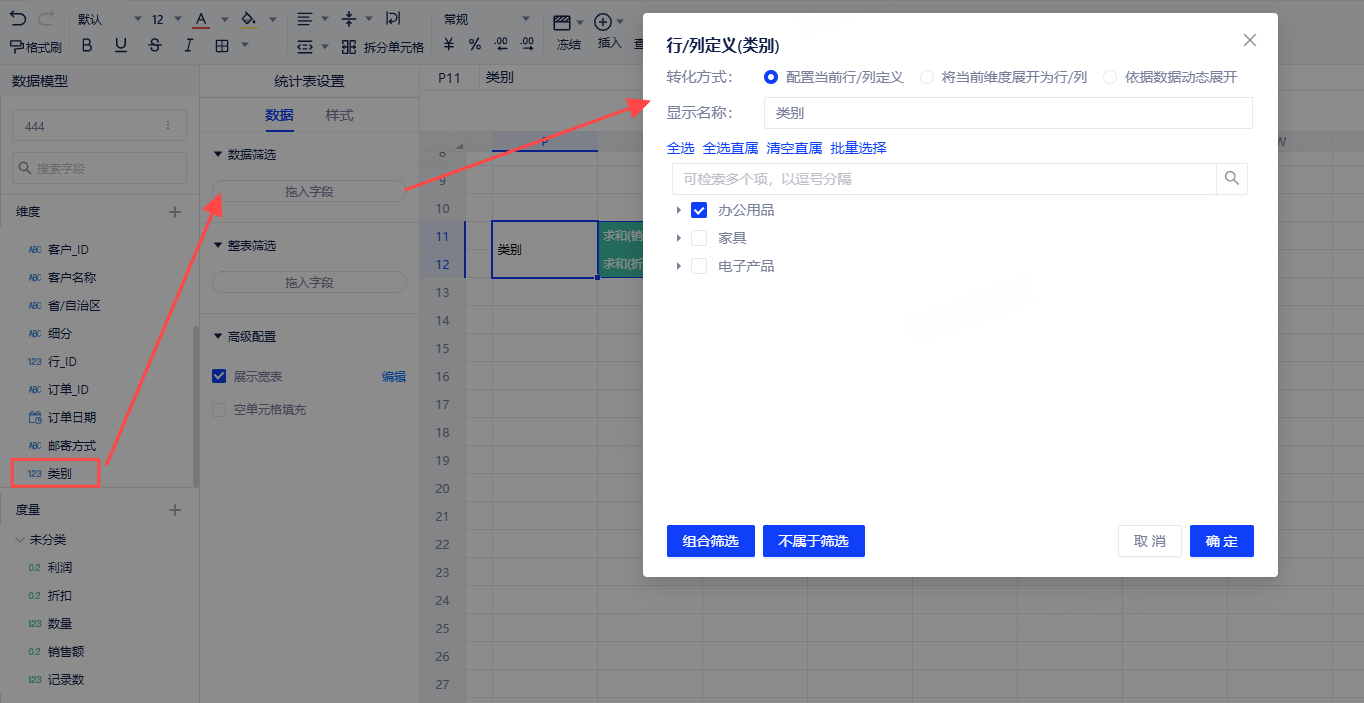
Task: Click the font color red A swatch
Action: pos(201,20)
